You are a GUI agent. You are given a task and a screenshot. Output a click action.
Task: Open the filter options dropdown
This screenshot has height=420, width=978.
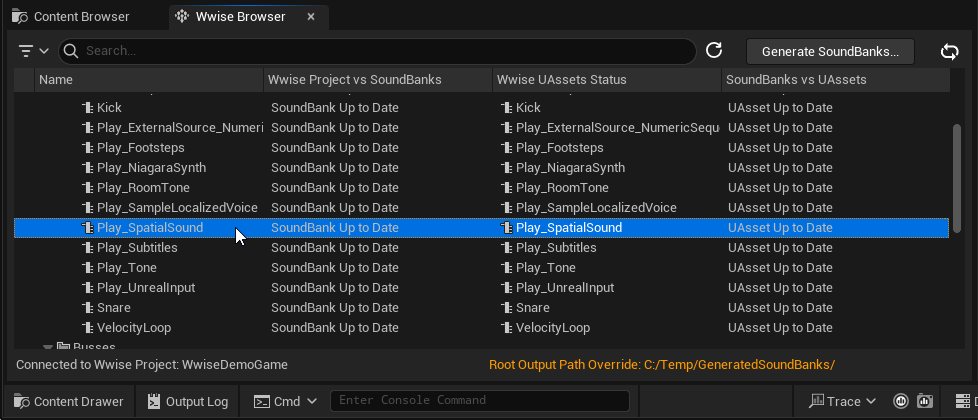(x=33, y=51)
